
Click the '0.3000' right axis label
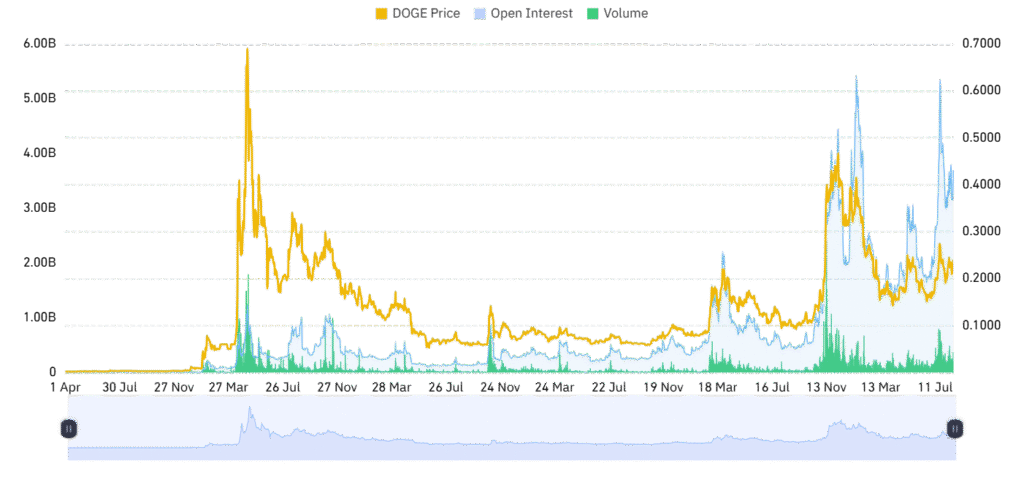pyautogui.click(x=982, y=231)
